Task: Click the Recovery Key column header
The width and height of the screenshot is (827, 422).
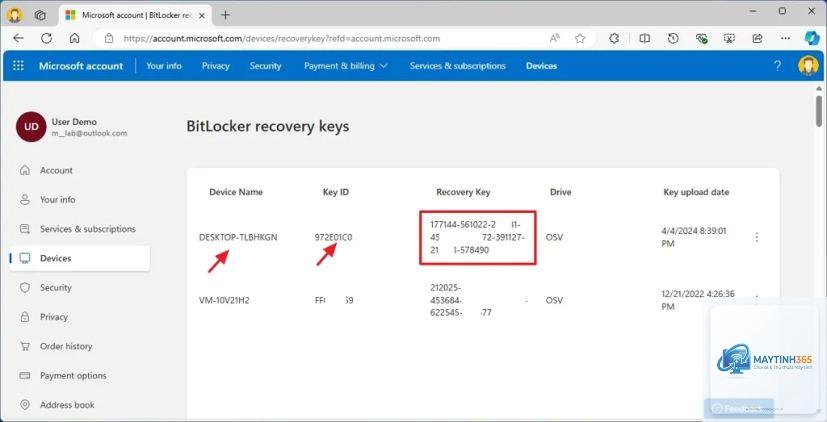Action: 463,192
